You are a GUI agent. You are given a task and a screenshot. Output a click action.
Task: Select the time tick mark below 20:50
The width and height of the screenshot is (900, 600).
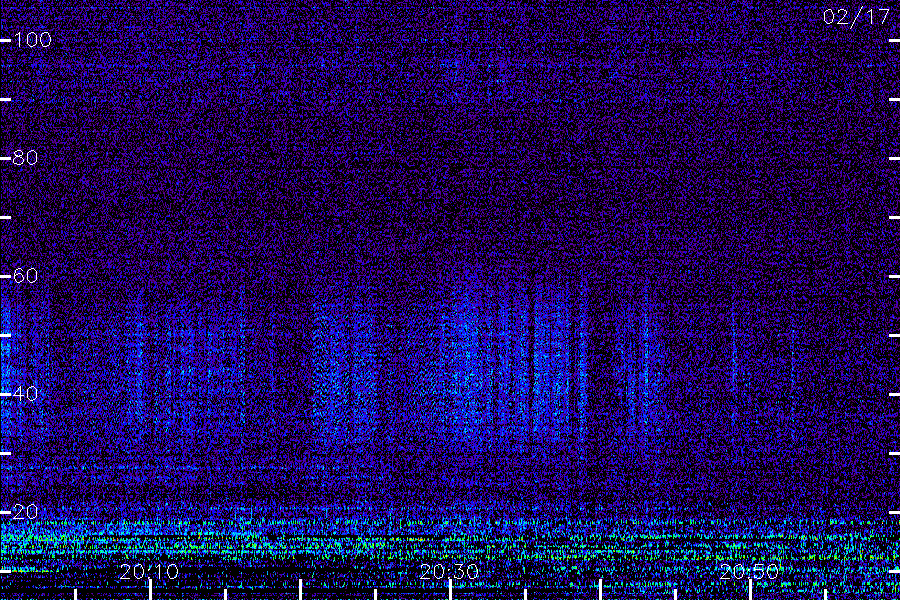click(x=750, y=590)
